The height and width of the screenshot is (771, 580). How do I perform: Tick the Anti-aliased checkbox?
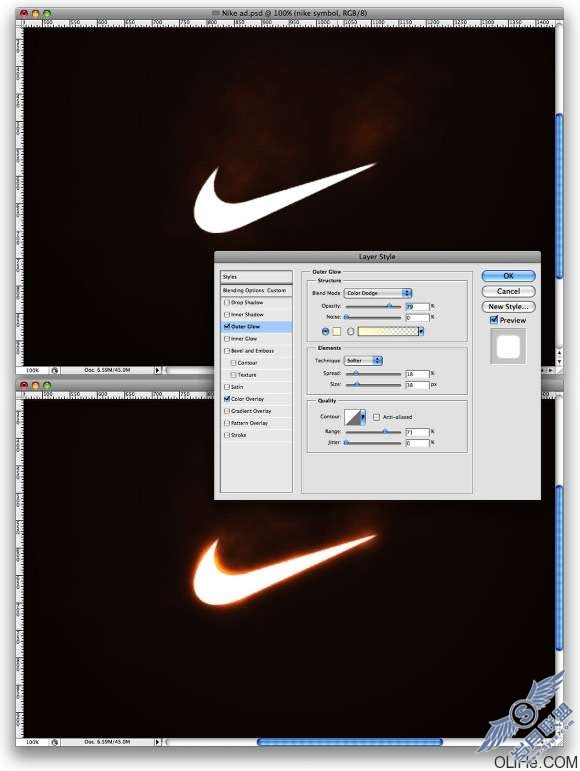377,417
